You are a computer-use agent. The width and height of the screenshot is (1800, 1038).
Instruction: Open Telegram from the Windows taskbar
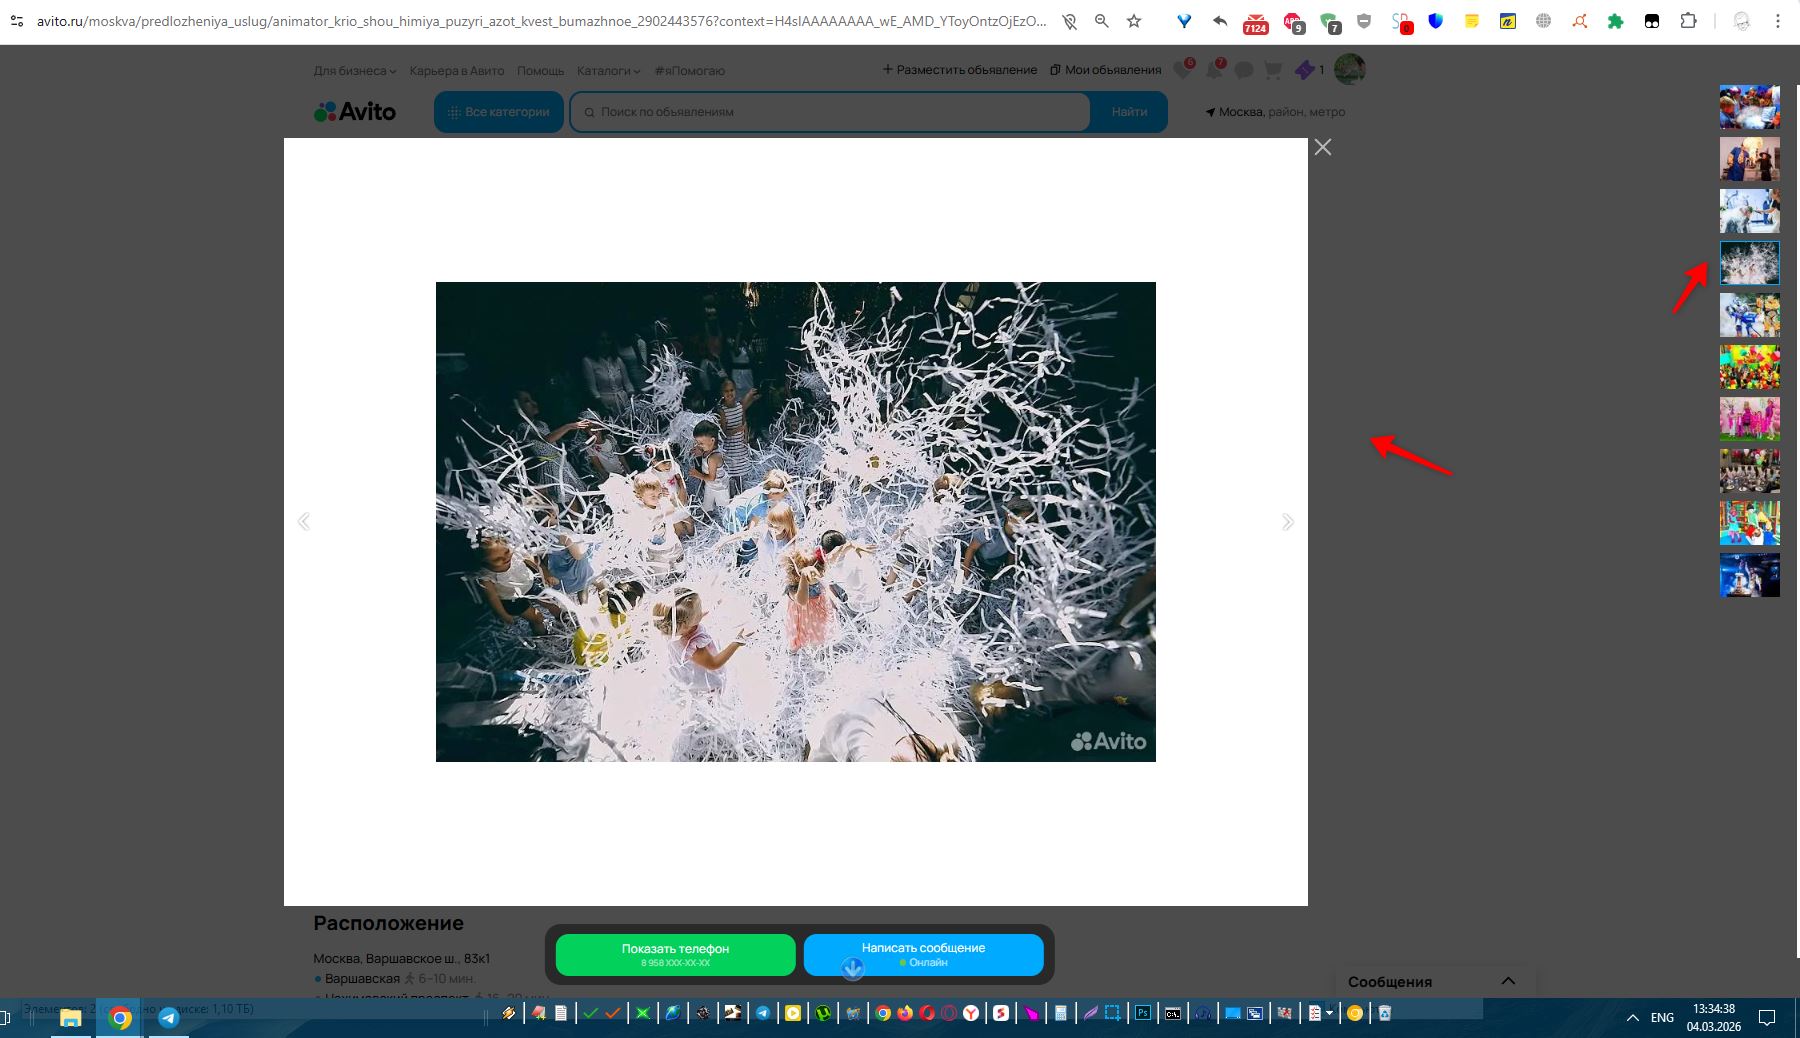169,1018
